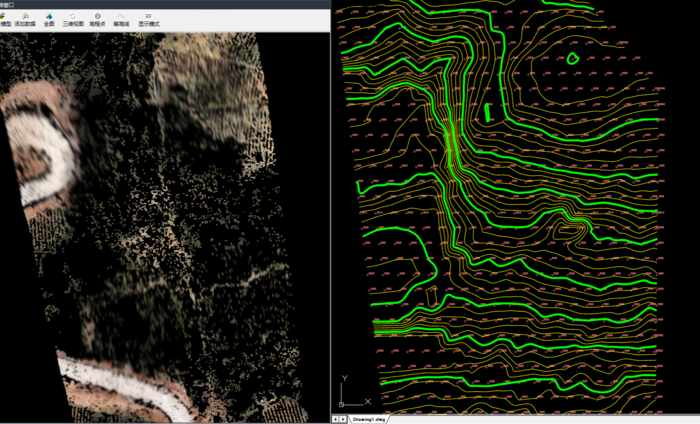Open the 显示模式 display mode option
Viewport: 700px width, 424px height.
148,19
